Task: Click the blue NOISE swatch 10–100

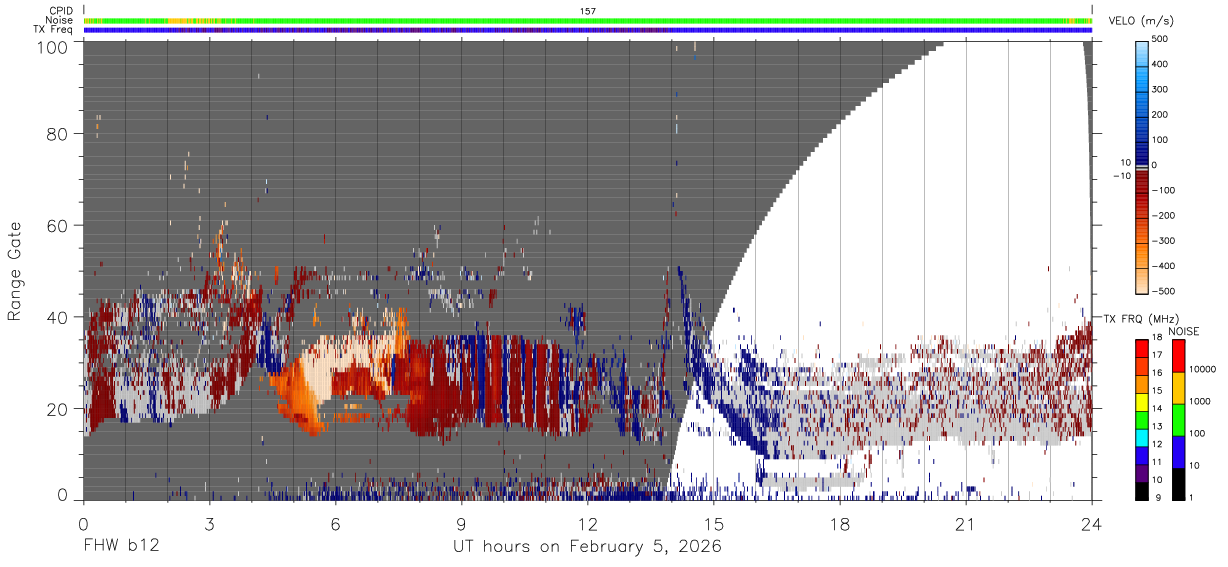Action: [1177, 452]
